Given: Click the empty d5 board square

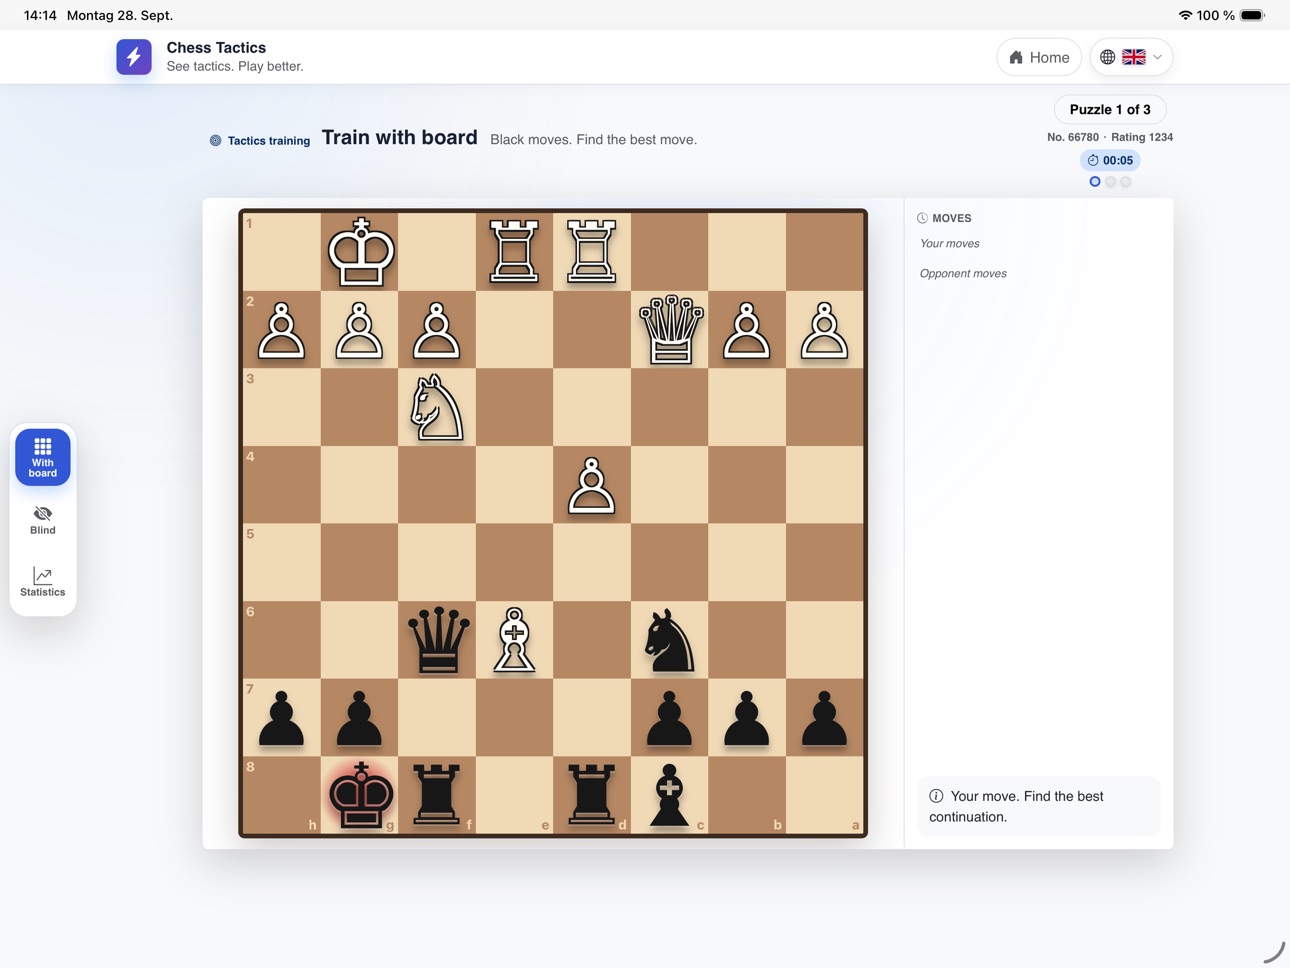Looking at the screenshot, I should tap(592, 563).
